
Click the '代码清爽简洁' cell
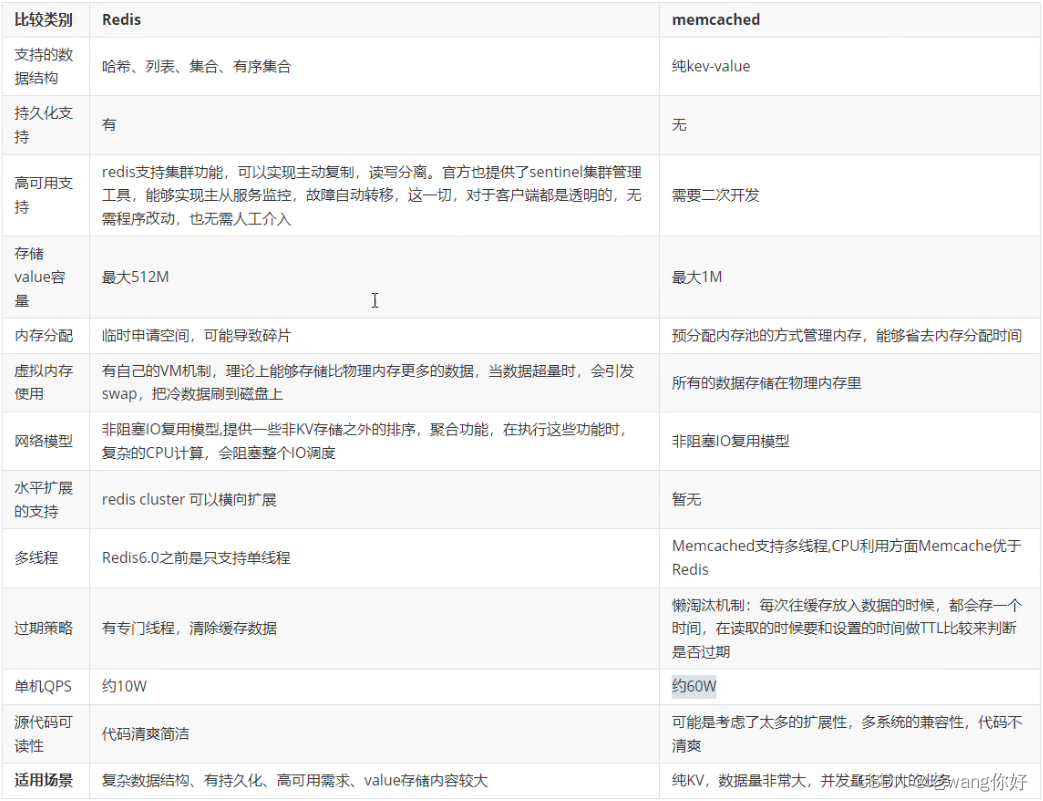click(145, 734)
